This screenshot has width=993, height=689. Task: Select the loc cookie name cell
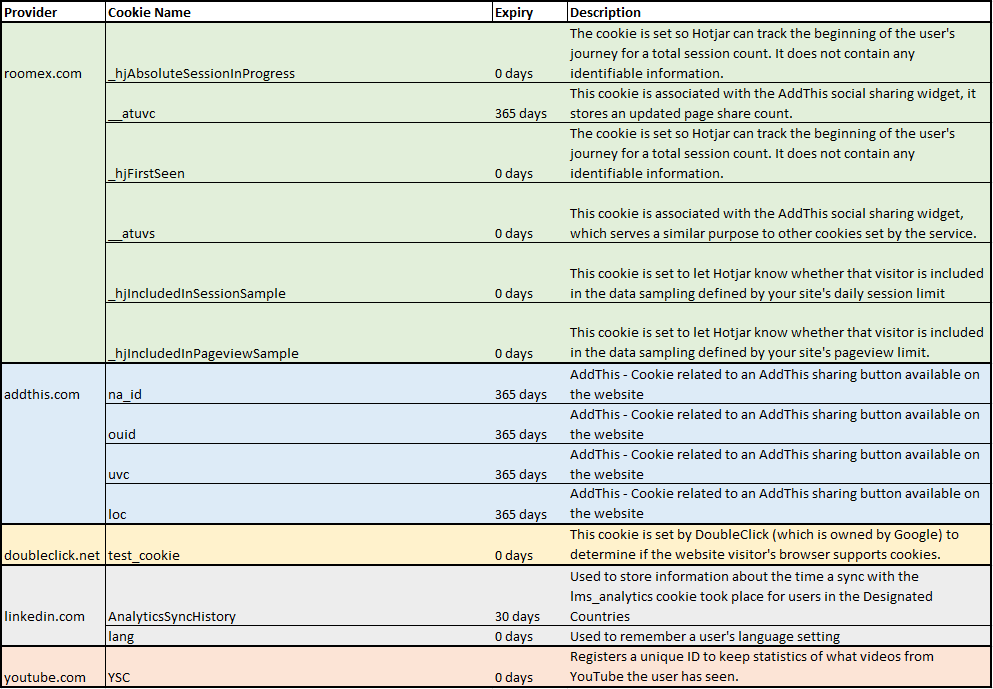(299, 503)
